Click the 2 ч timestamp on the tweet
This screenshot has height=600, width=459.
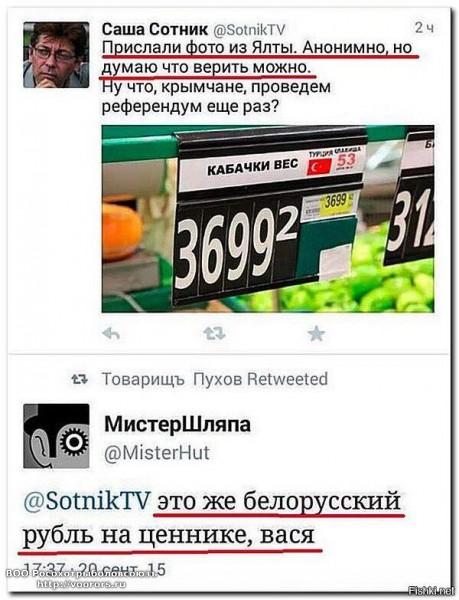pos(425,28)
